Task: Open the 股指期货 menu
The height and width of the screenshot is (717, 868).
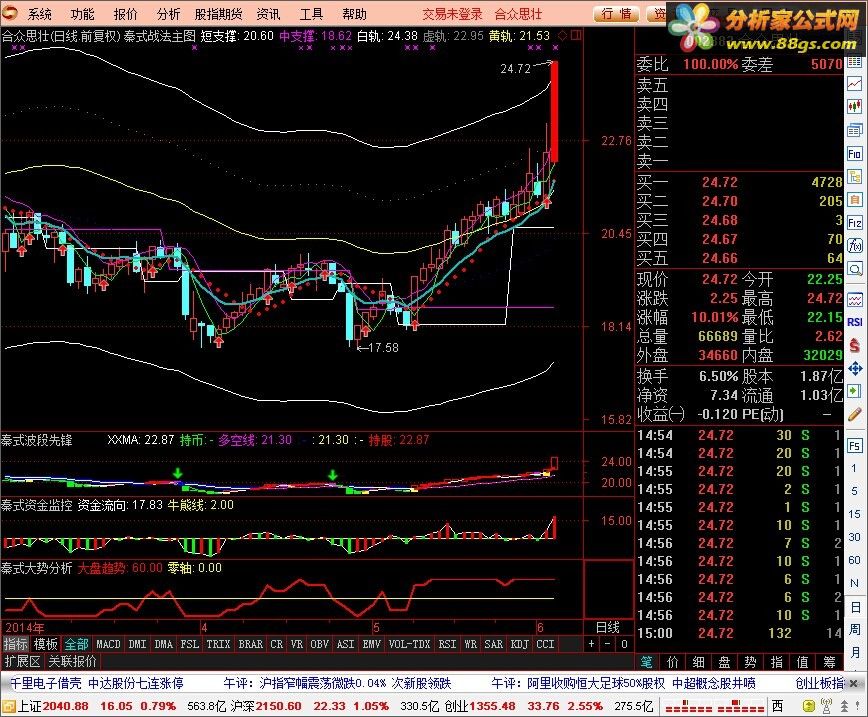Action: [x=218, y=14]
